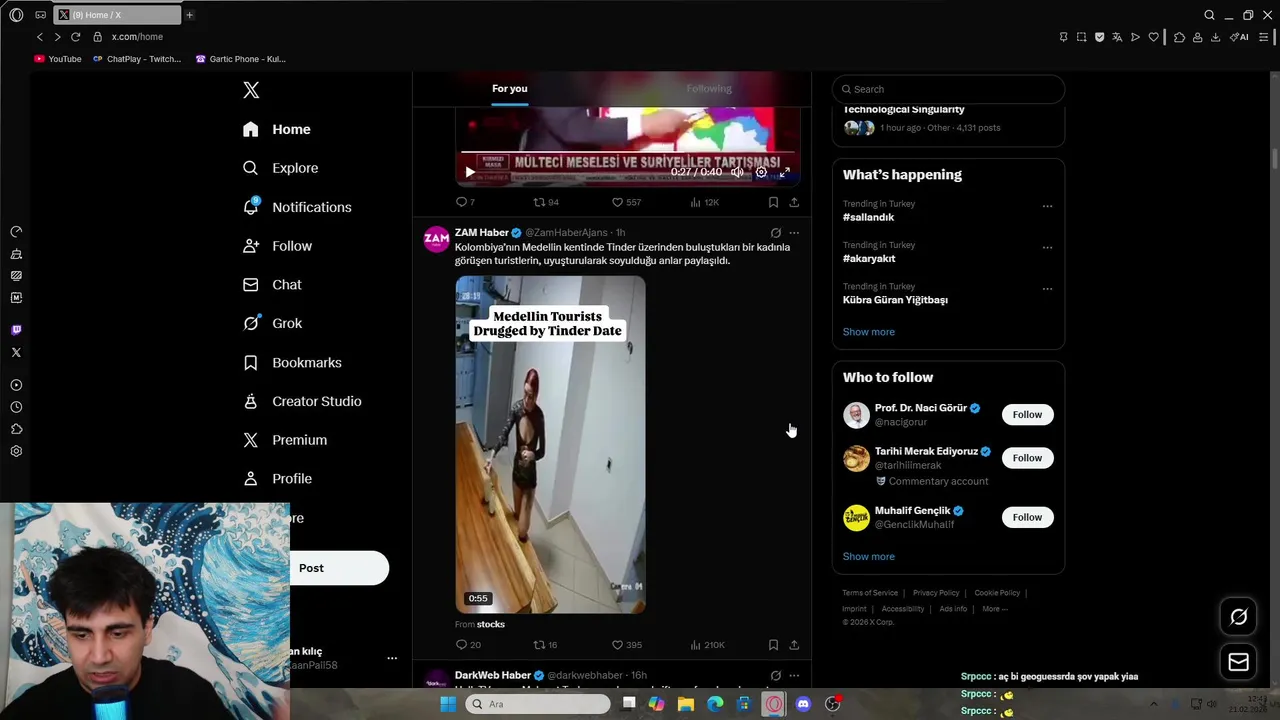Toggle fullscreen on the top video

(x=785, y=172)
